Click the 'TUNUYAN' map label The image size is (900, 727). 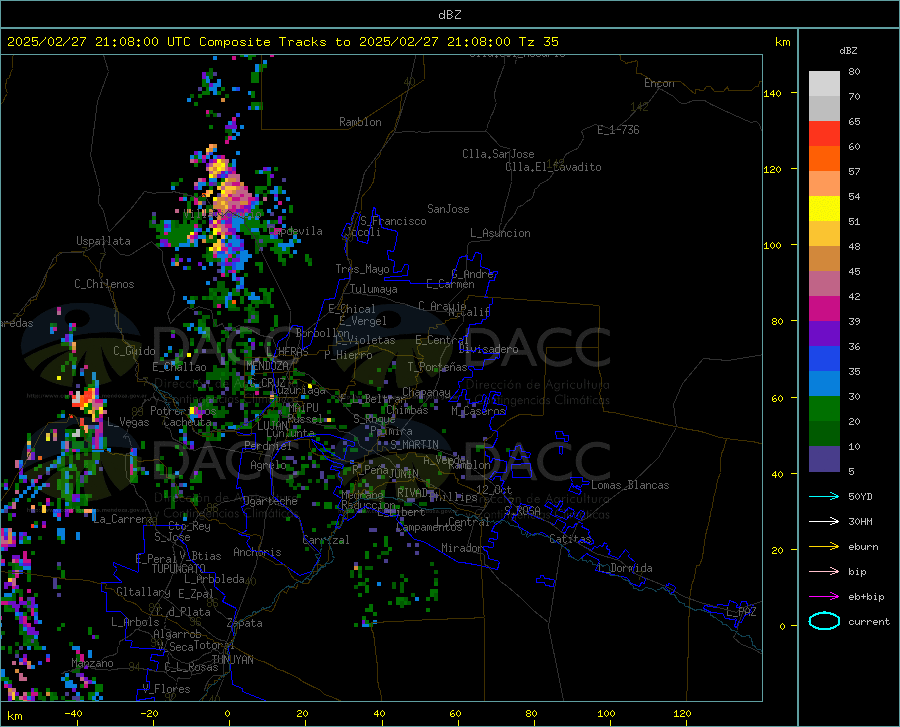pyautogui.click(x=232, y=660)
